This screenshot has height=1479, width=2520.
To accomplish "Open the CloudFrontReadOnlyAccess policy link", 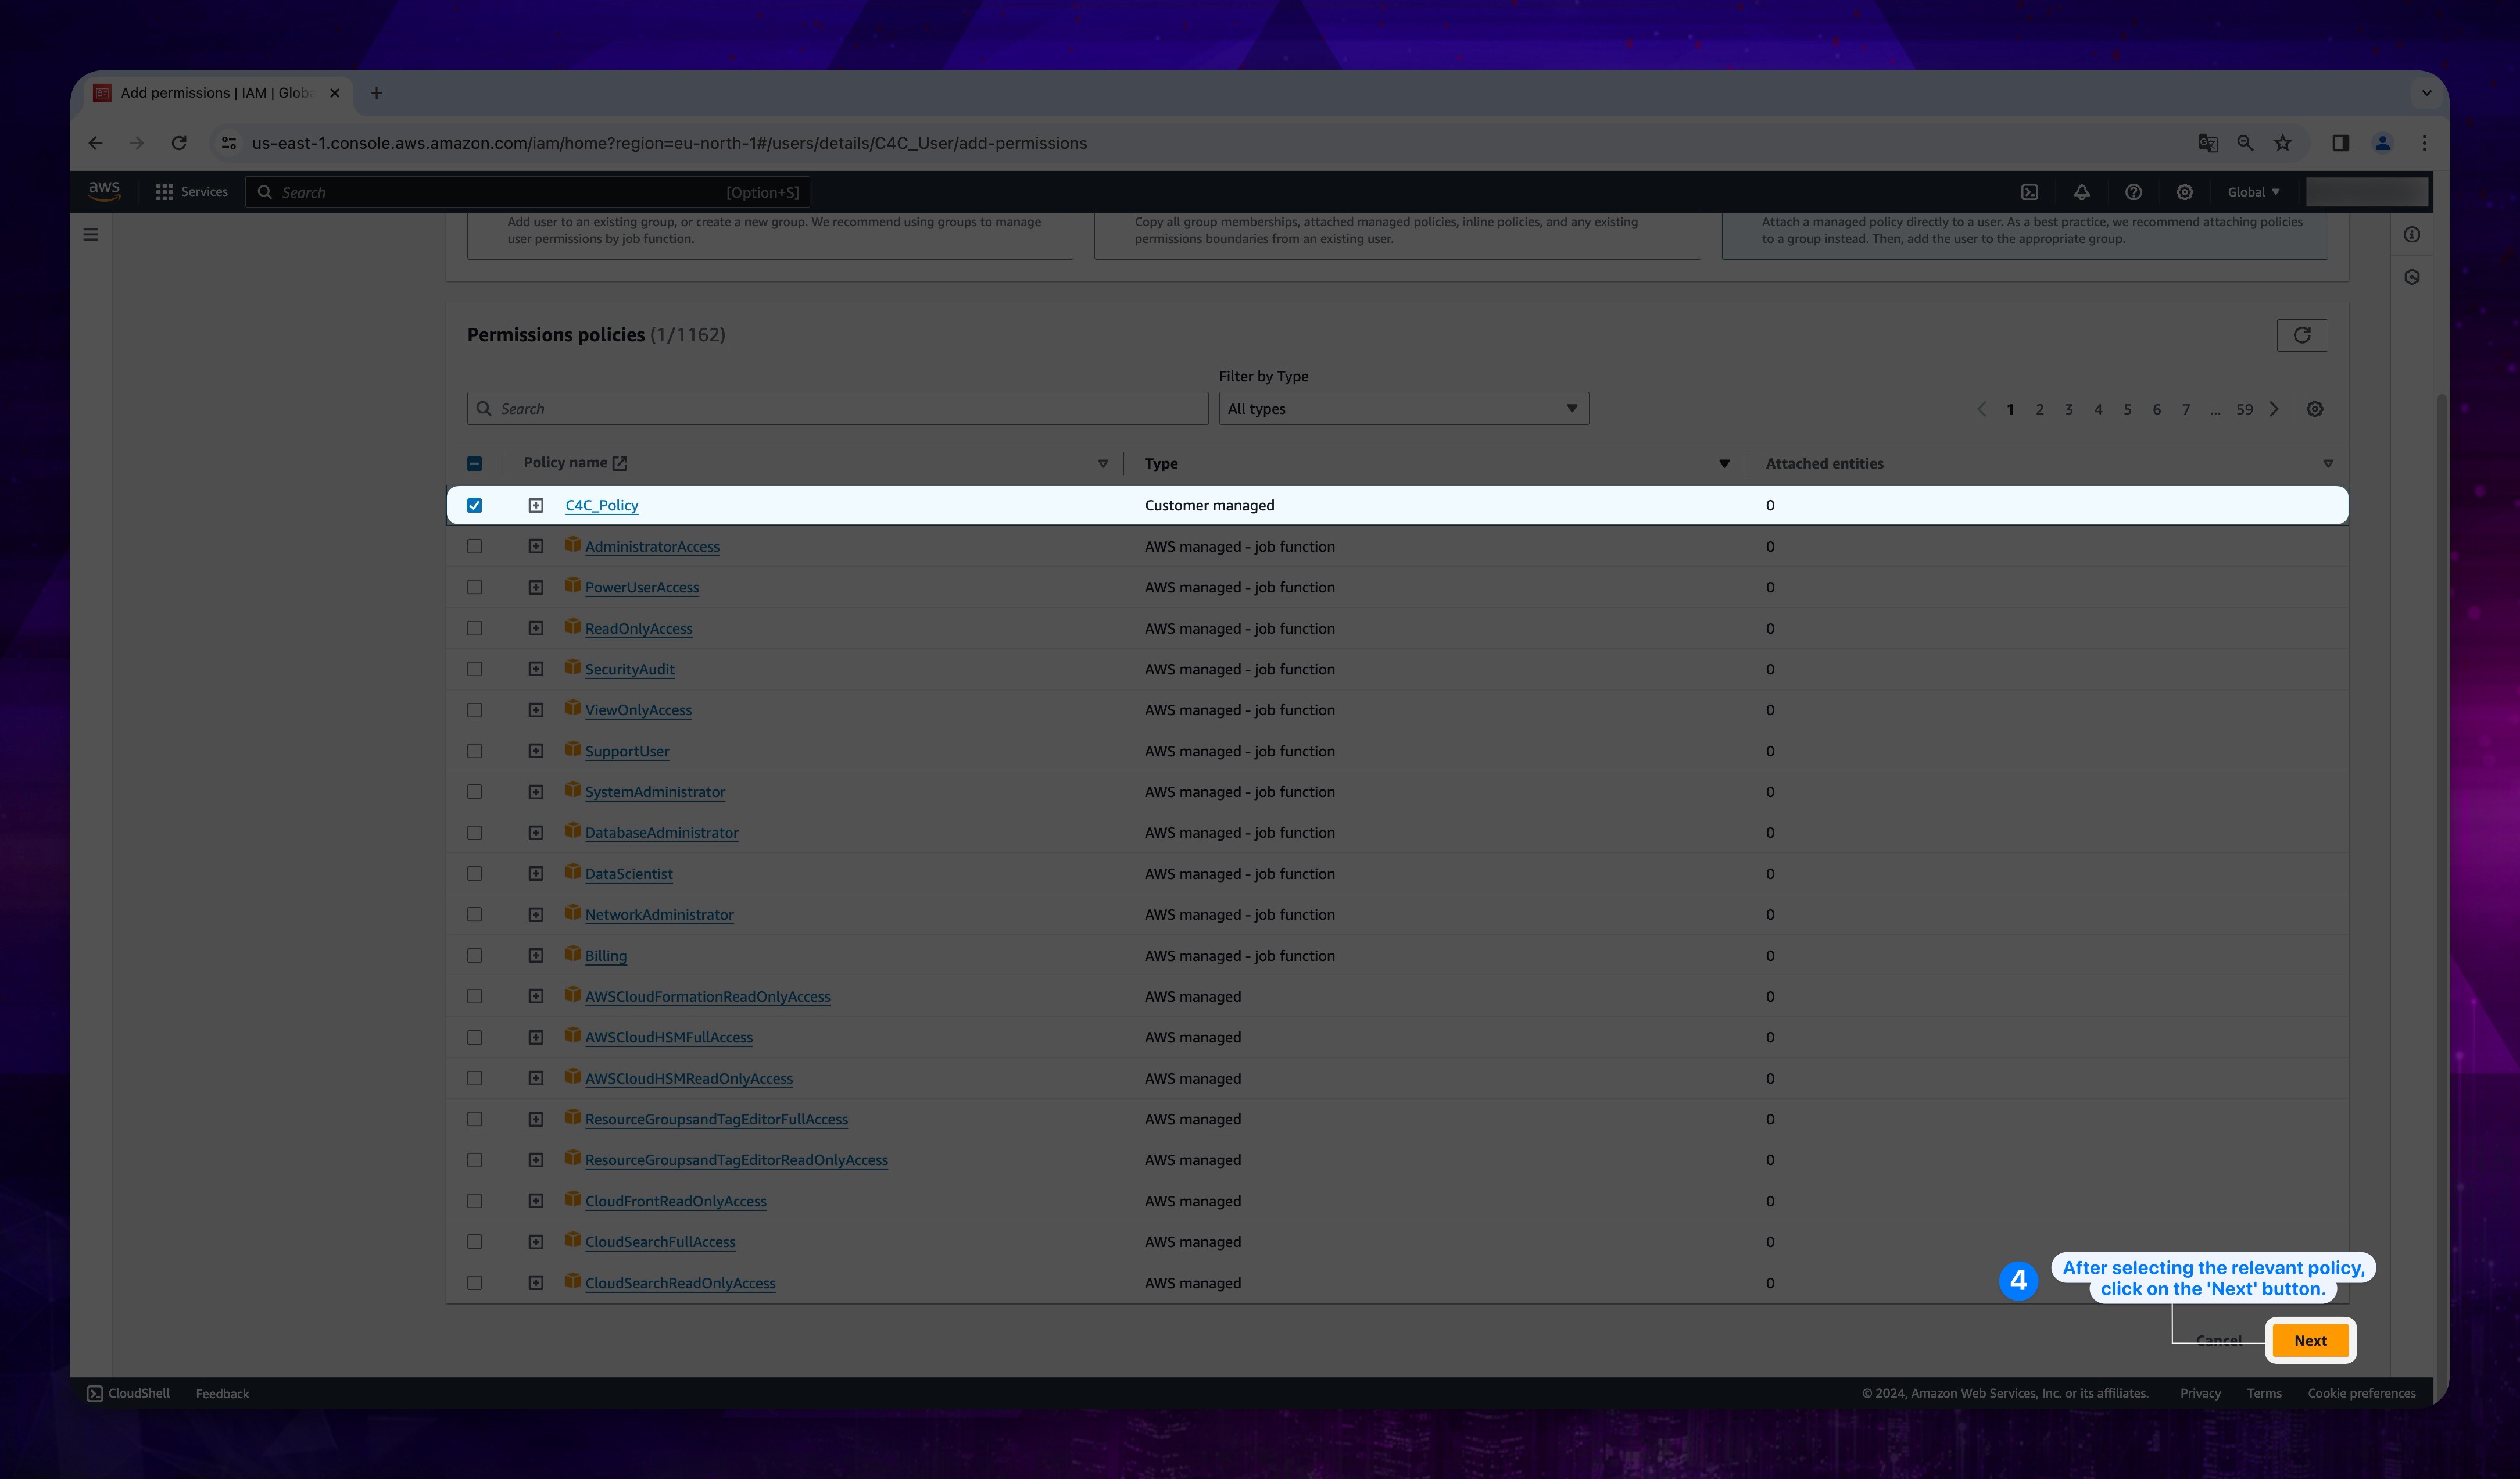I will click(676, 1201).
